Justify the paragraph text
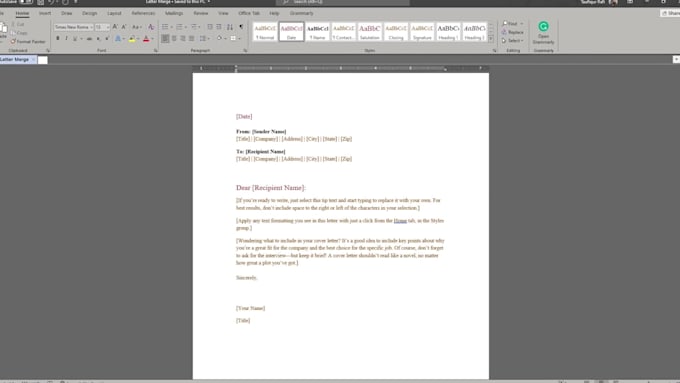Screen dimensions: 680x383 (x=192, y=39)
